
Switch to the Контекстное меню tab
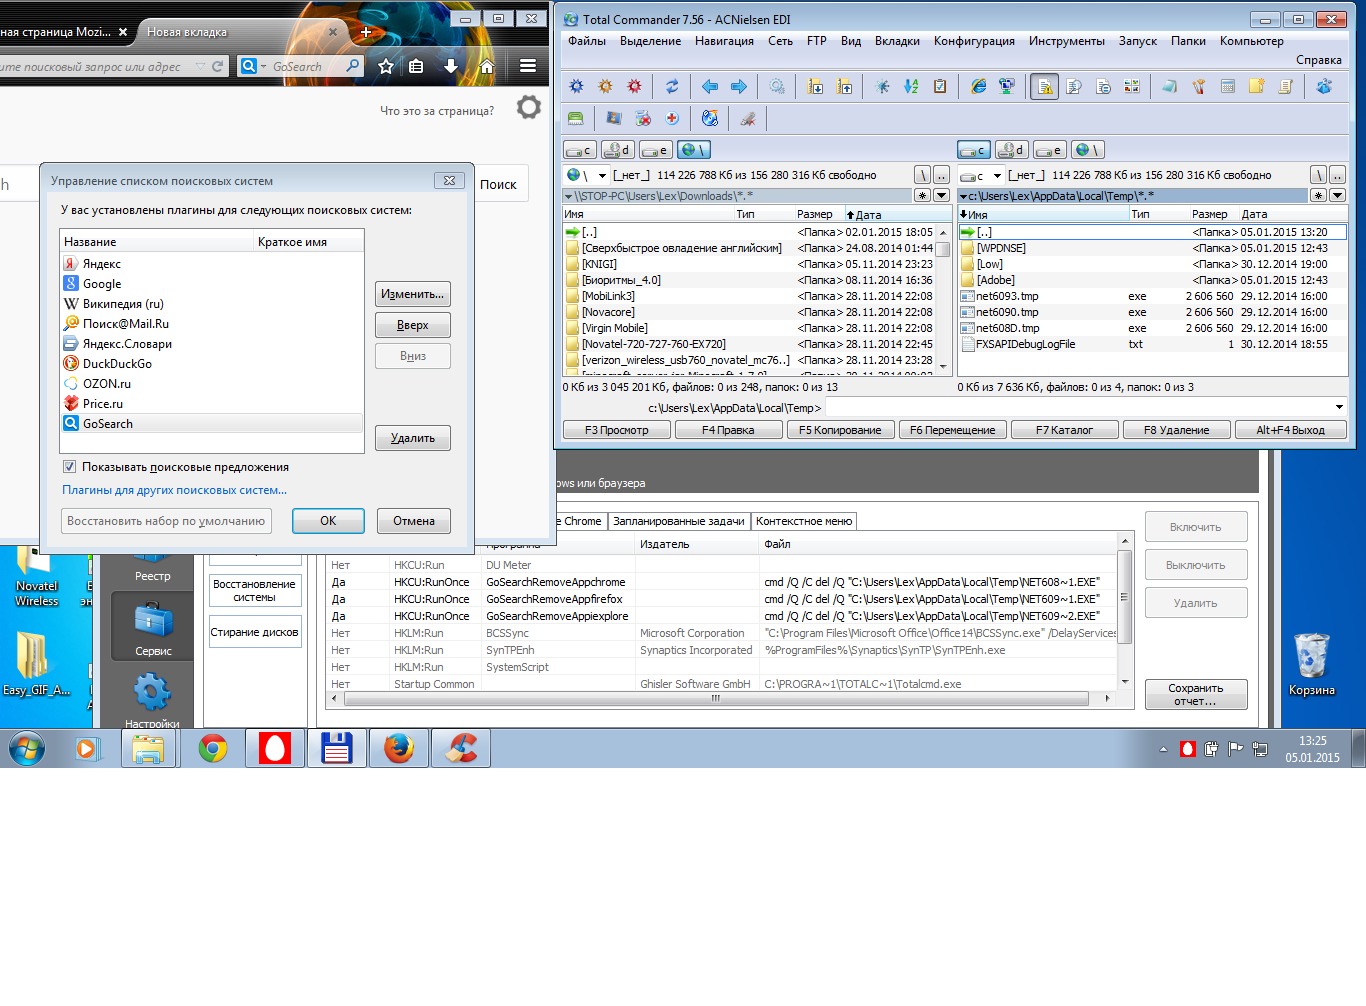[804, 521]
